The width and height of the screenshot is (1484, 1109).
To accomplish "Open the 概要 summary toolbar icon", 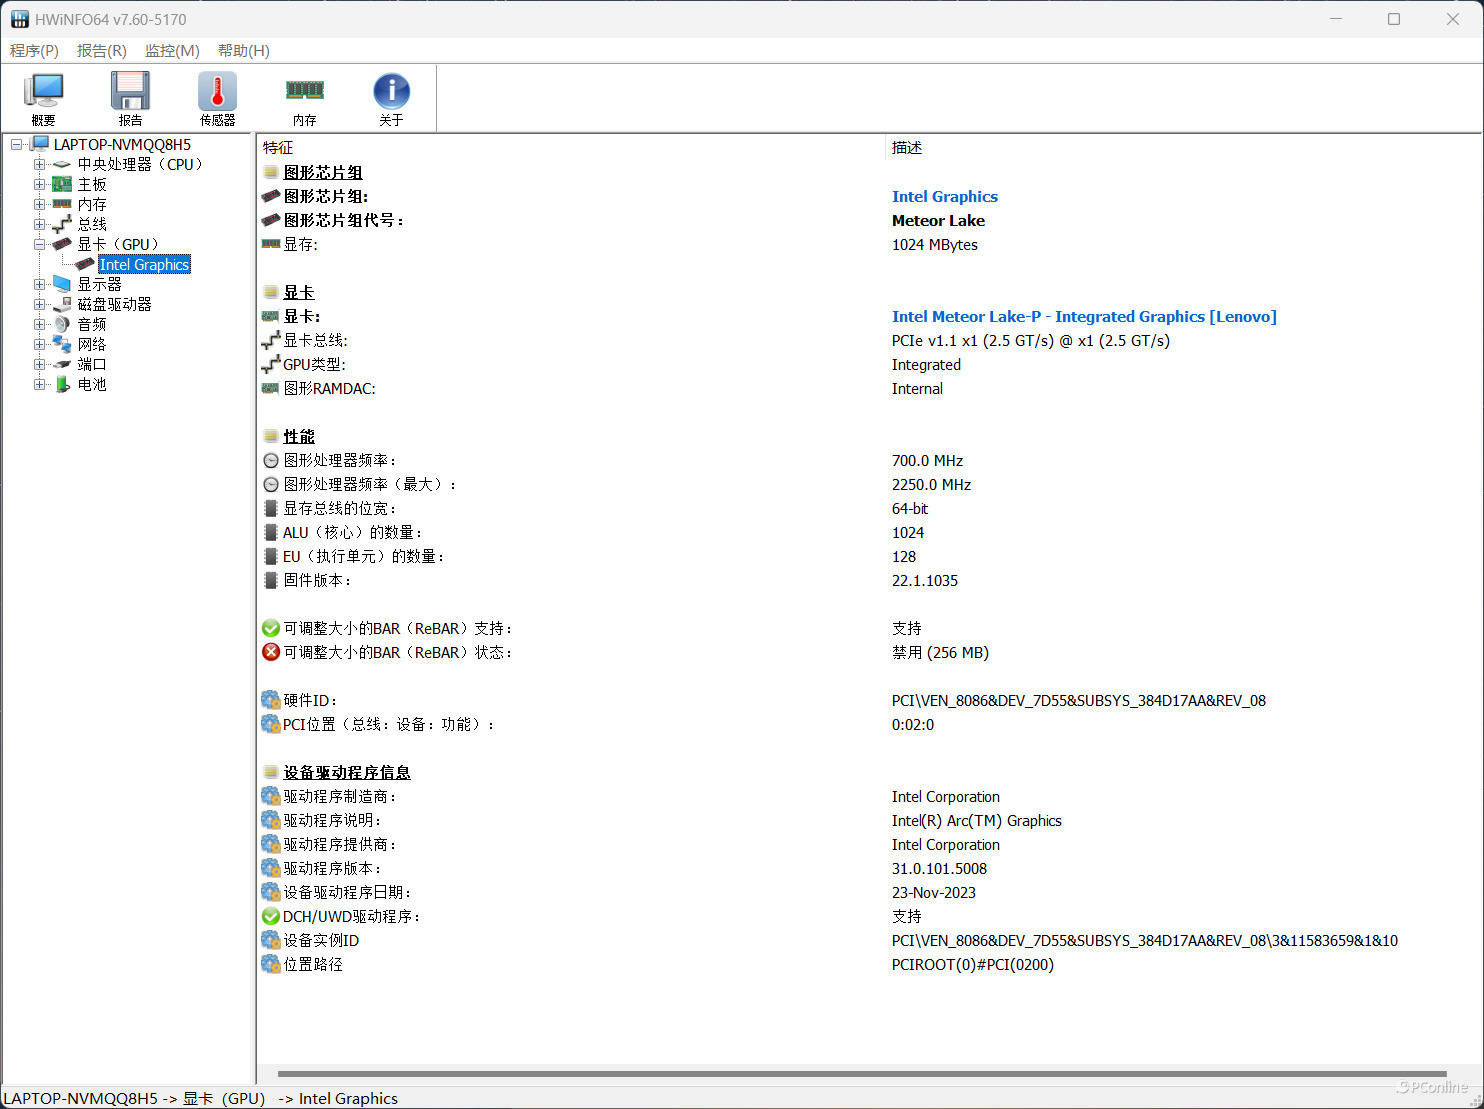I will 43,93.
